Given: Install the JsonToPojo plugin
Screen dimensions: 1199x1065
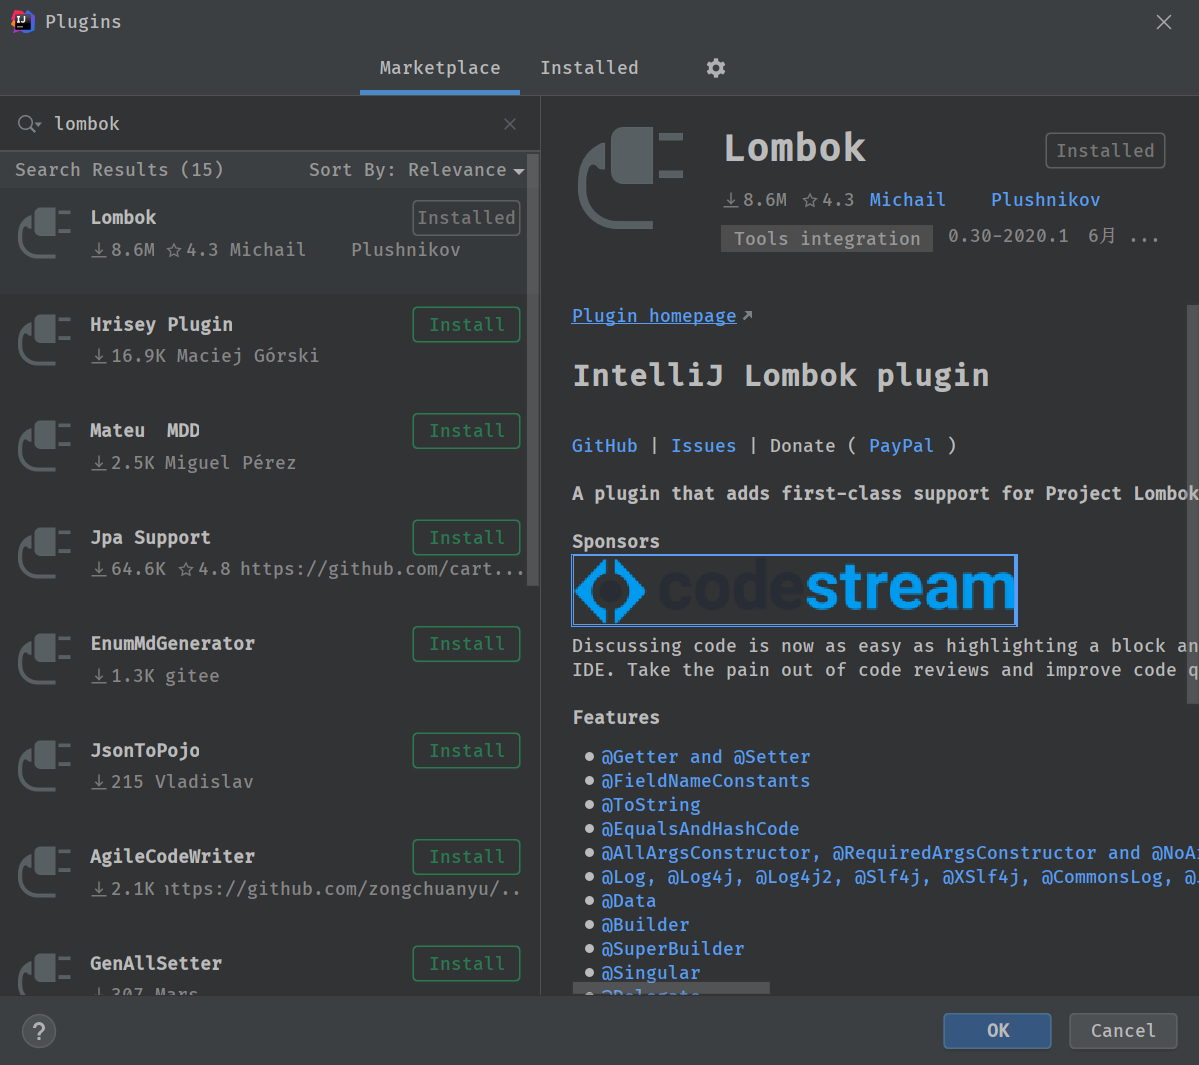Looking at the screenshot, I should click(466, 751).
